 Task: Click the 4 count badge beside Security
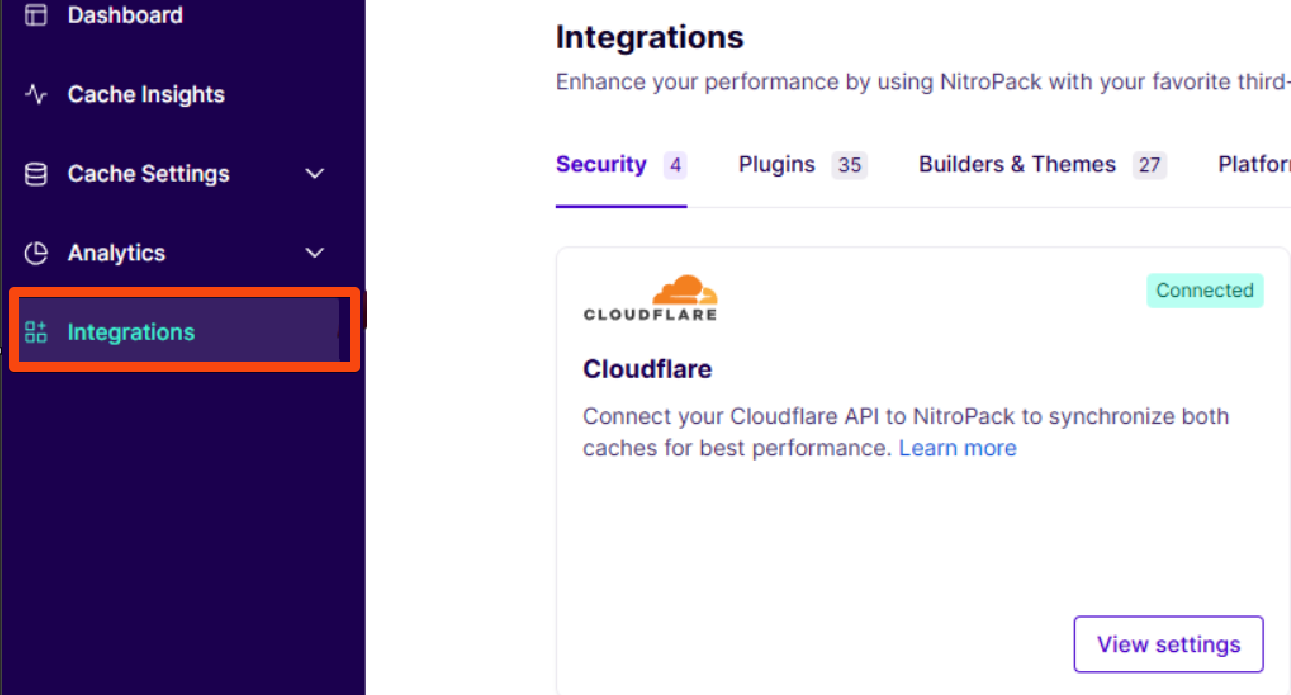[675, 165]
